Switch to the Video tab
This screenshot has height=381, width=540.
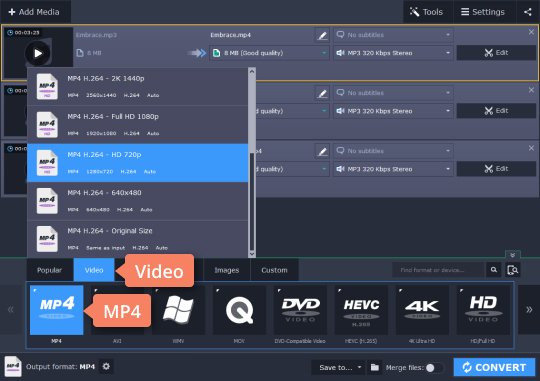point(94,270)
